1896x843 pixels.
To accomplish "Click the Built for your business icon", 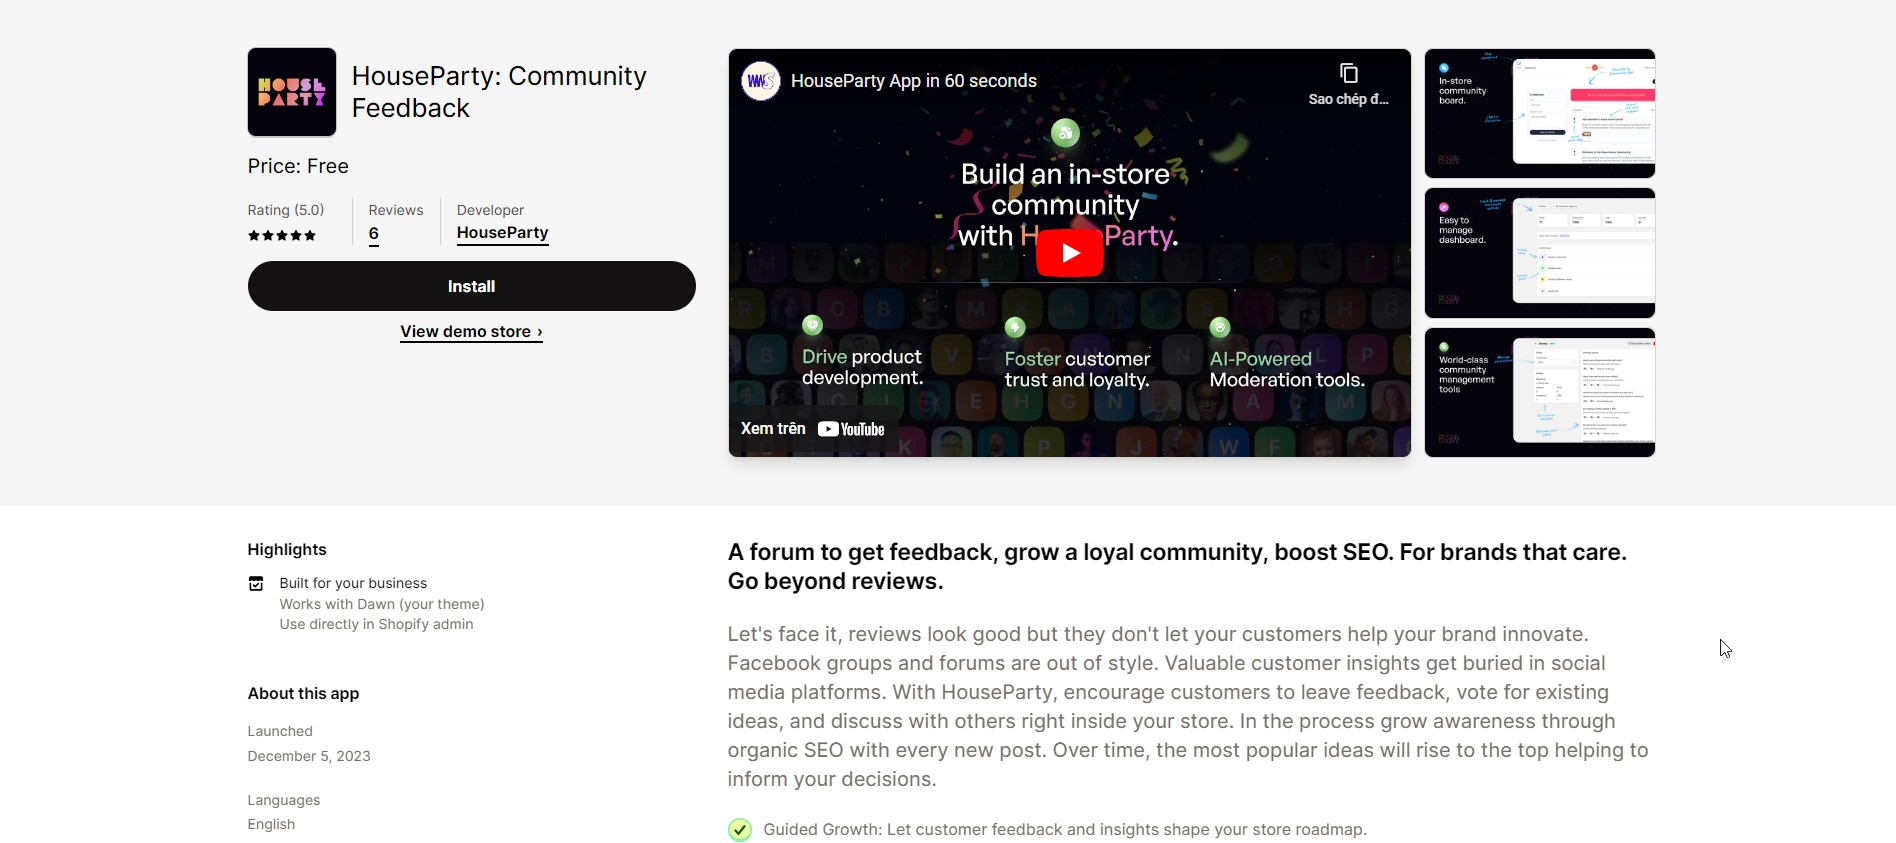I will pyautogui.click(x=256, y=584).
